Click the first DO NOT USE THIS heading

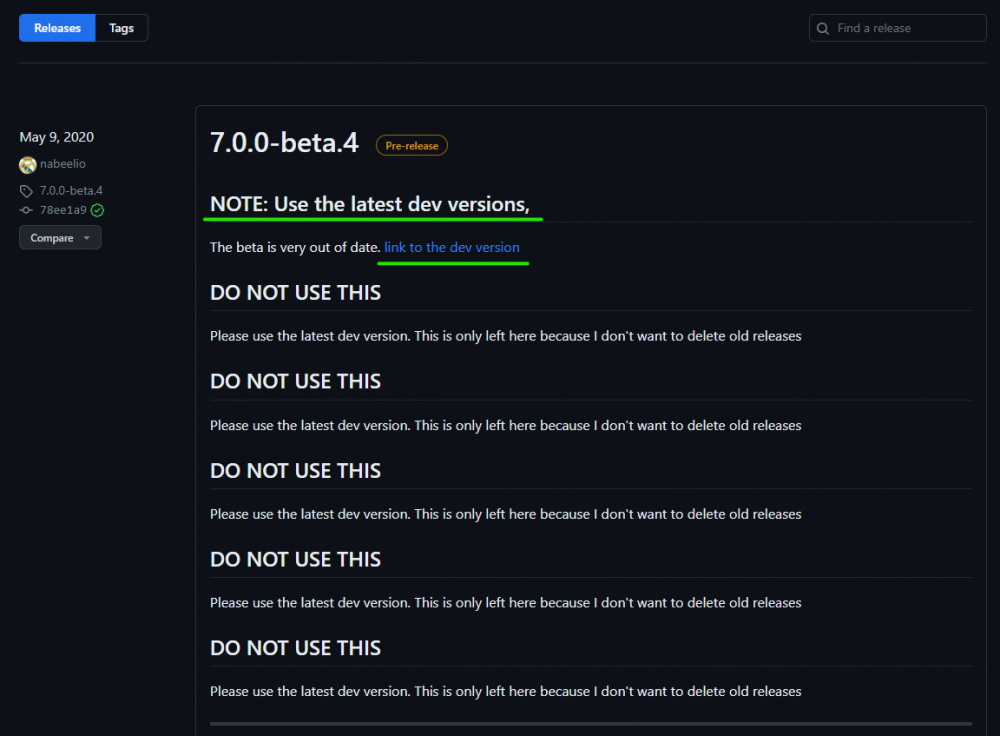pyautogui.click(x=295, y=293)
